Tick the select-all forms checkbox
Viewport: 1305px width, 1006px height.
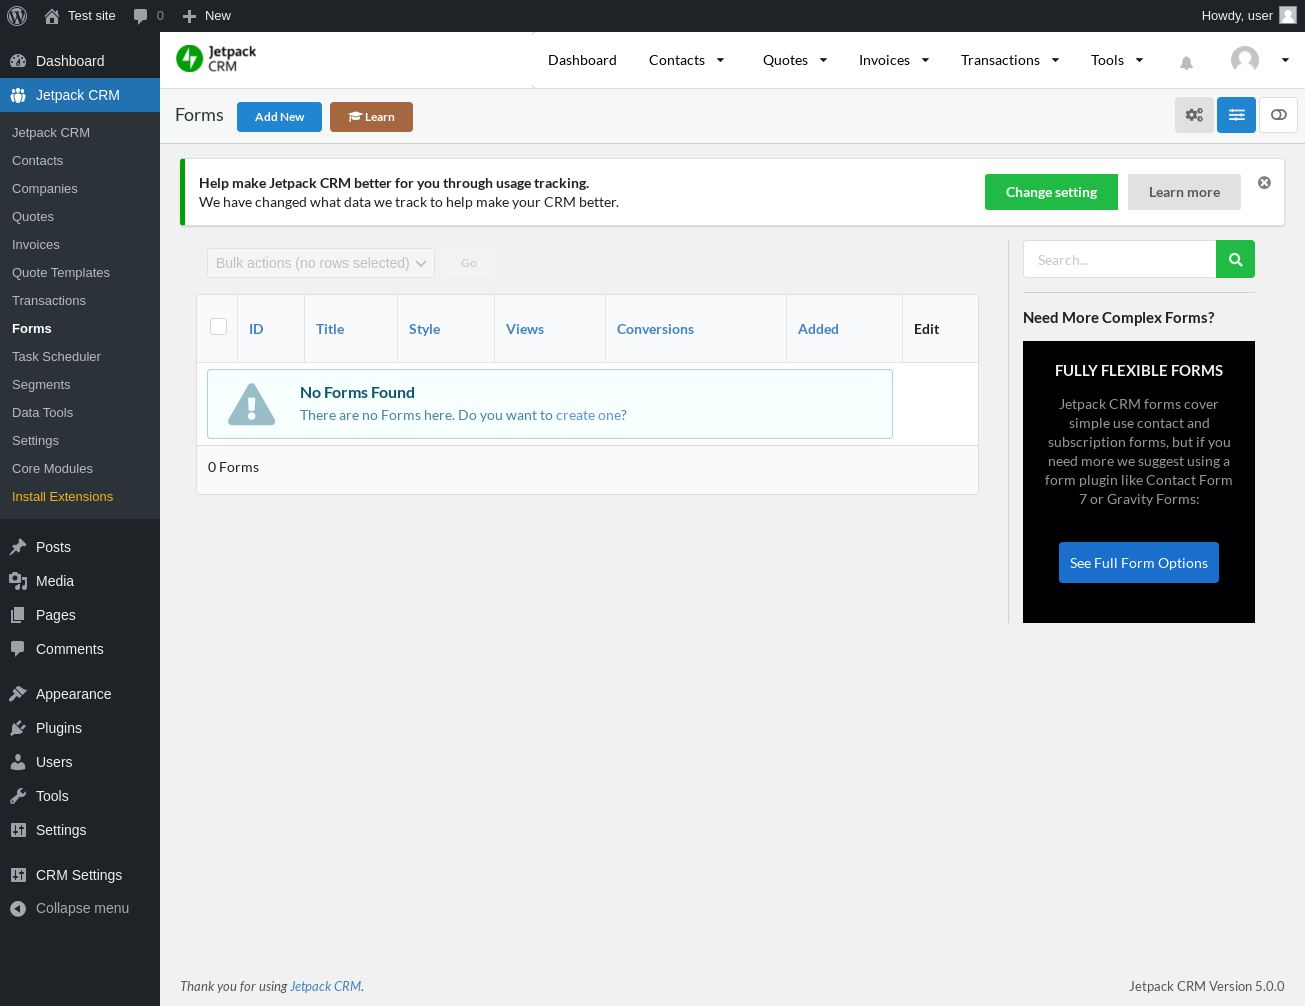coord(219,327)
